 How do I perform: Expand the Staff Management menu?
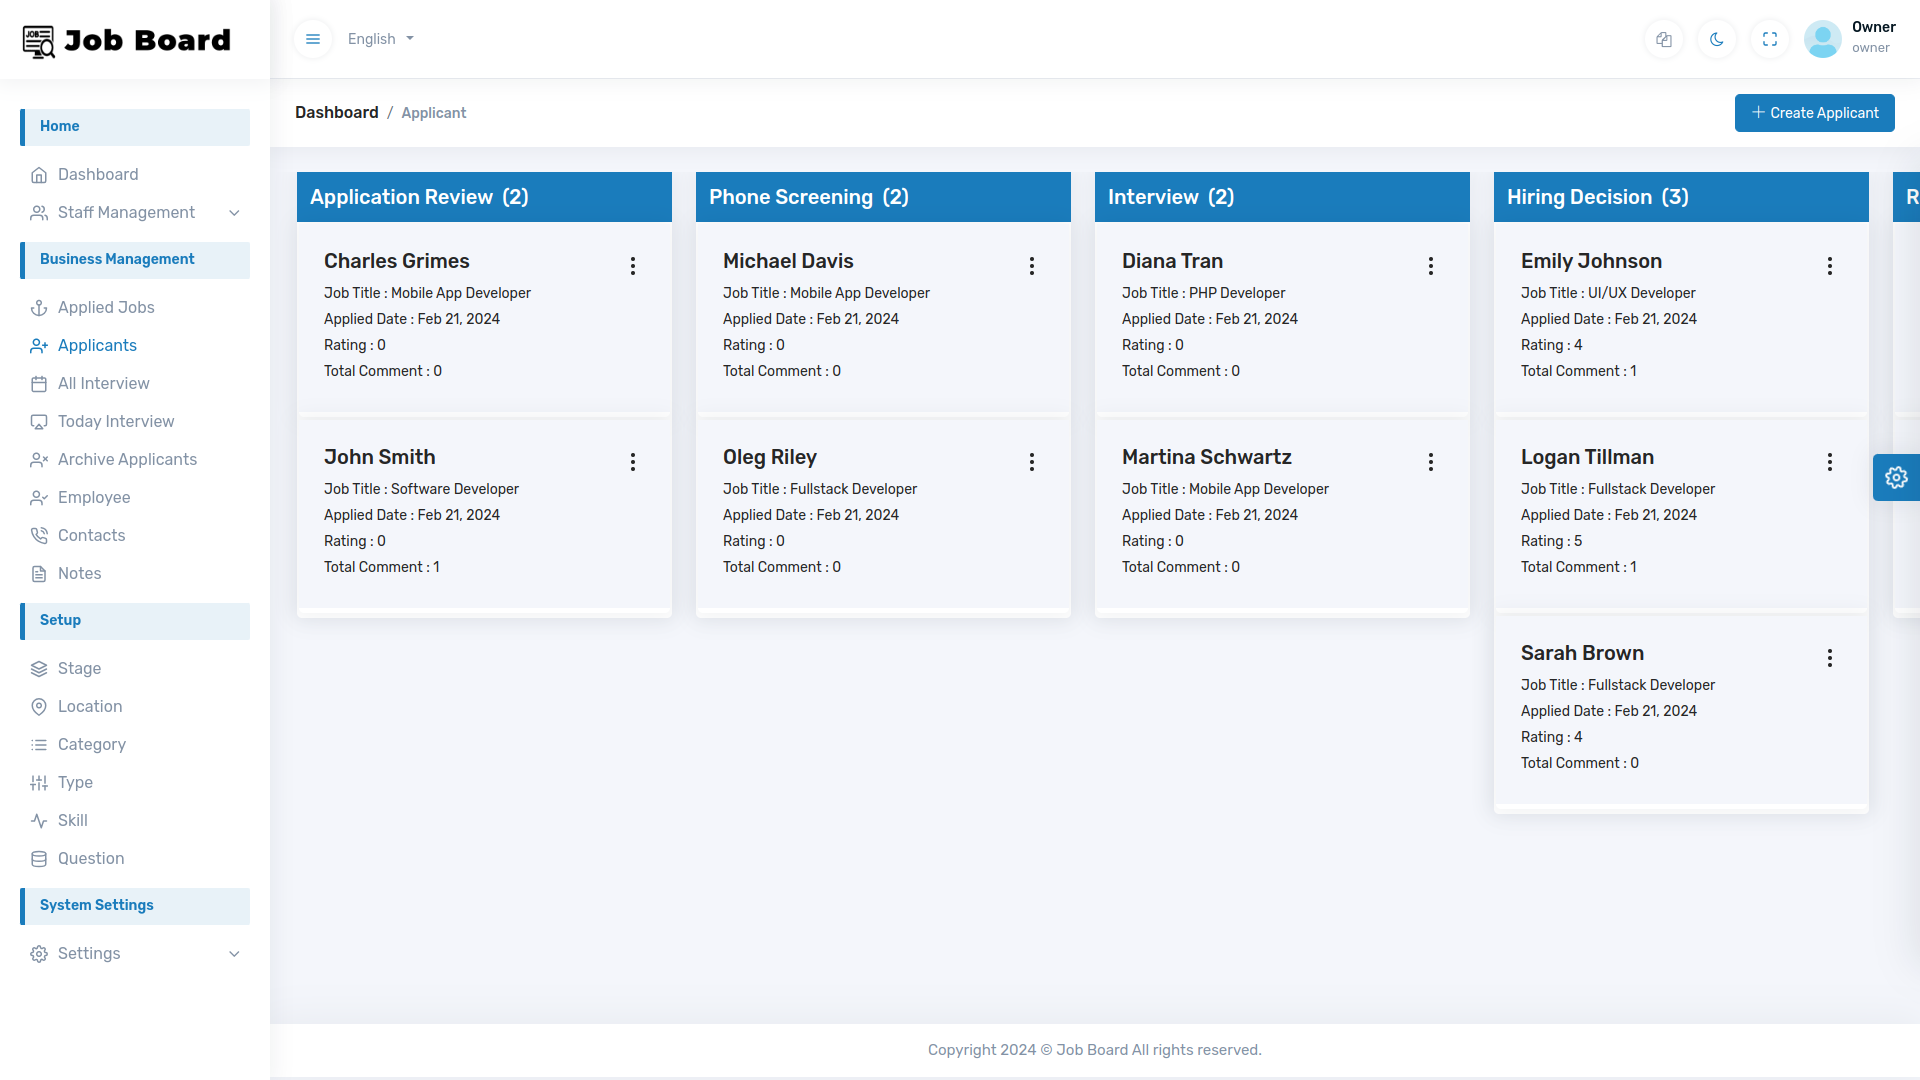click(126, 212)
